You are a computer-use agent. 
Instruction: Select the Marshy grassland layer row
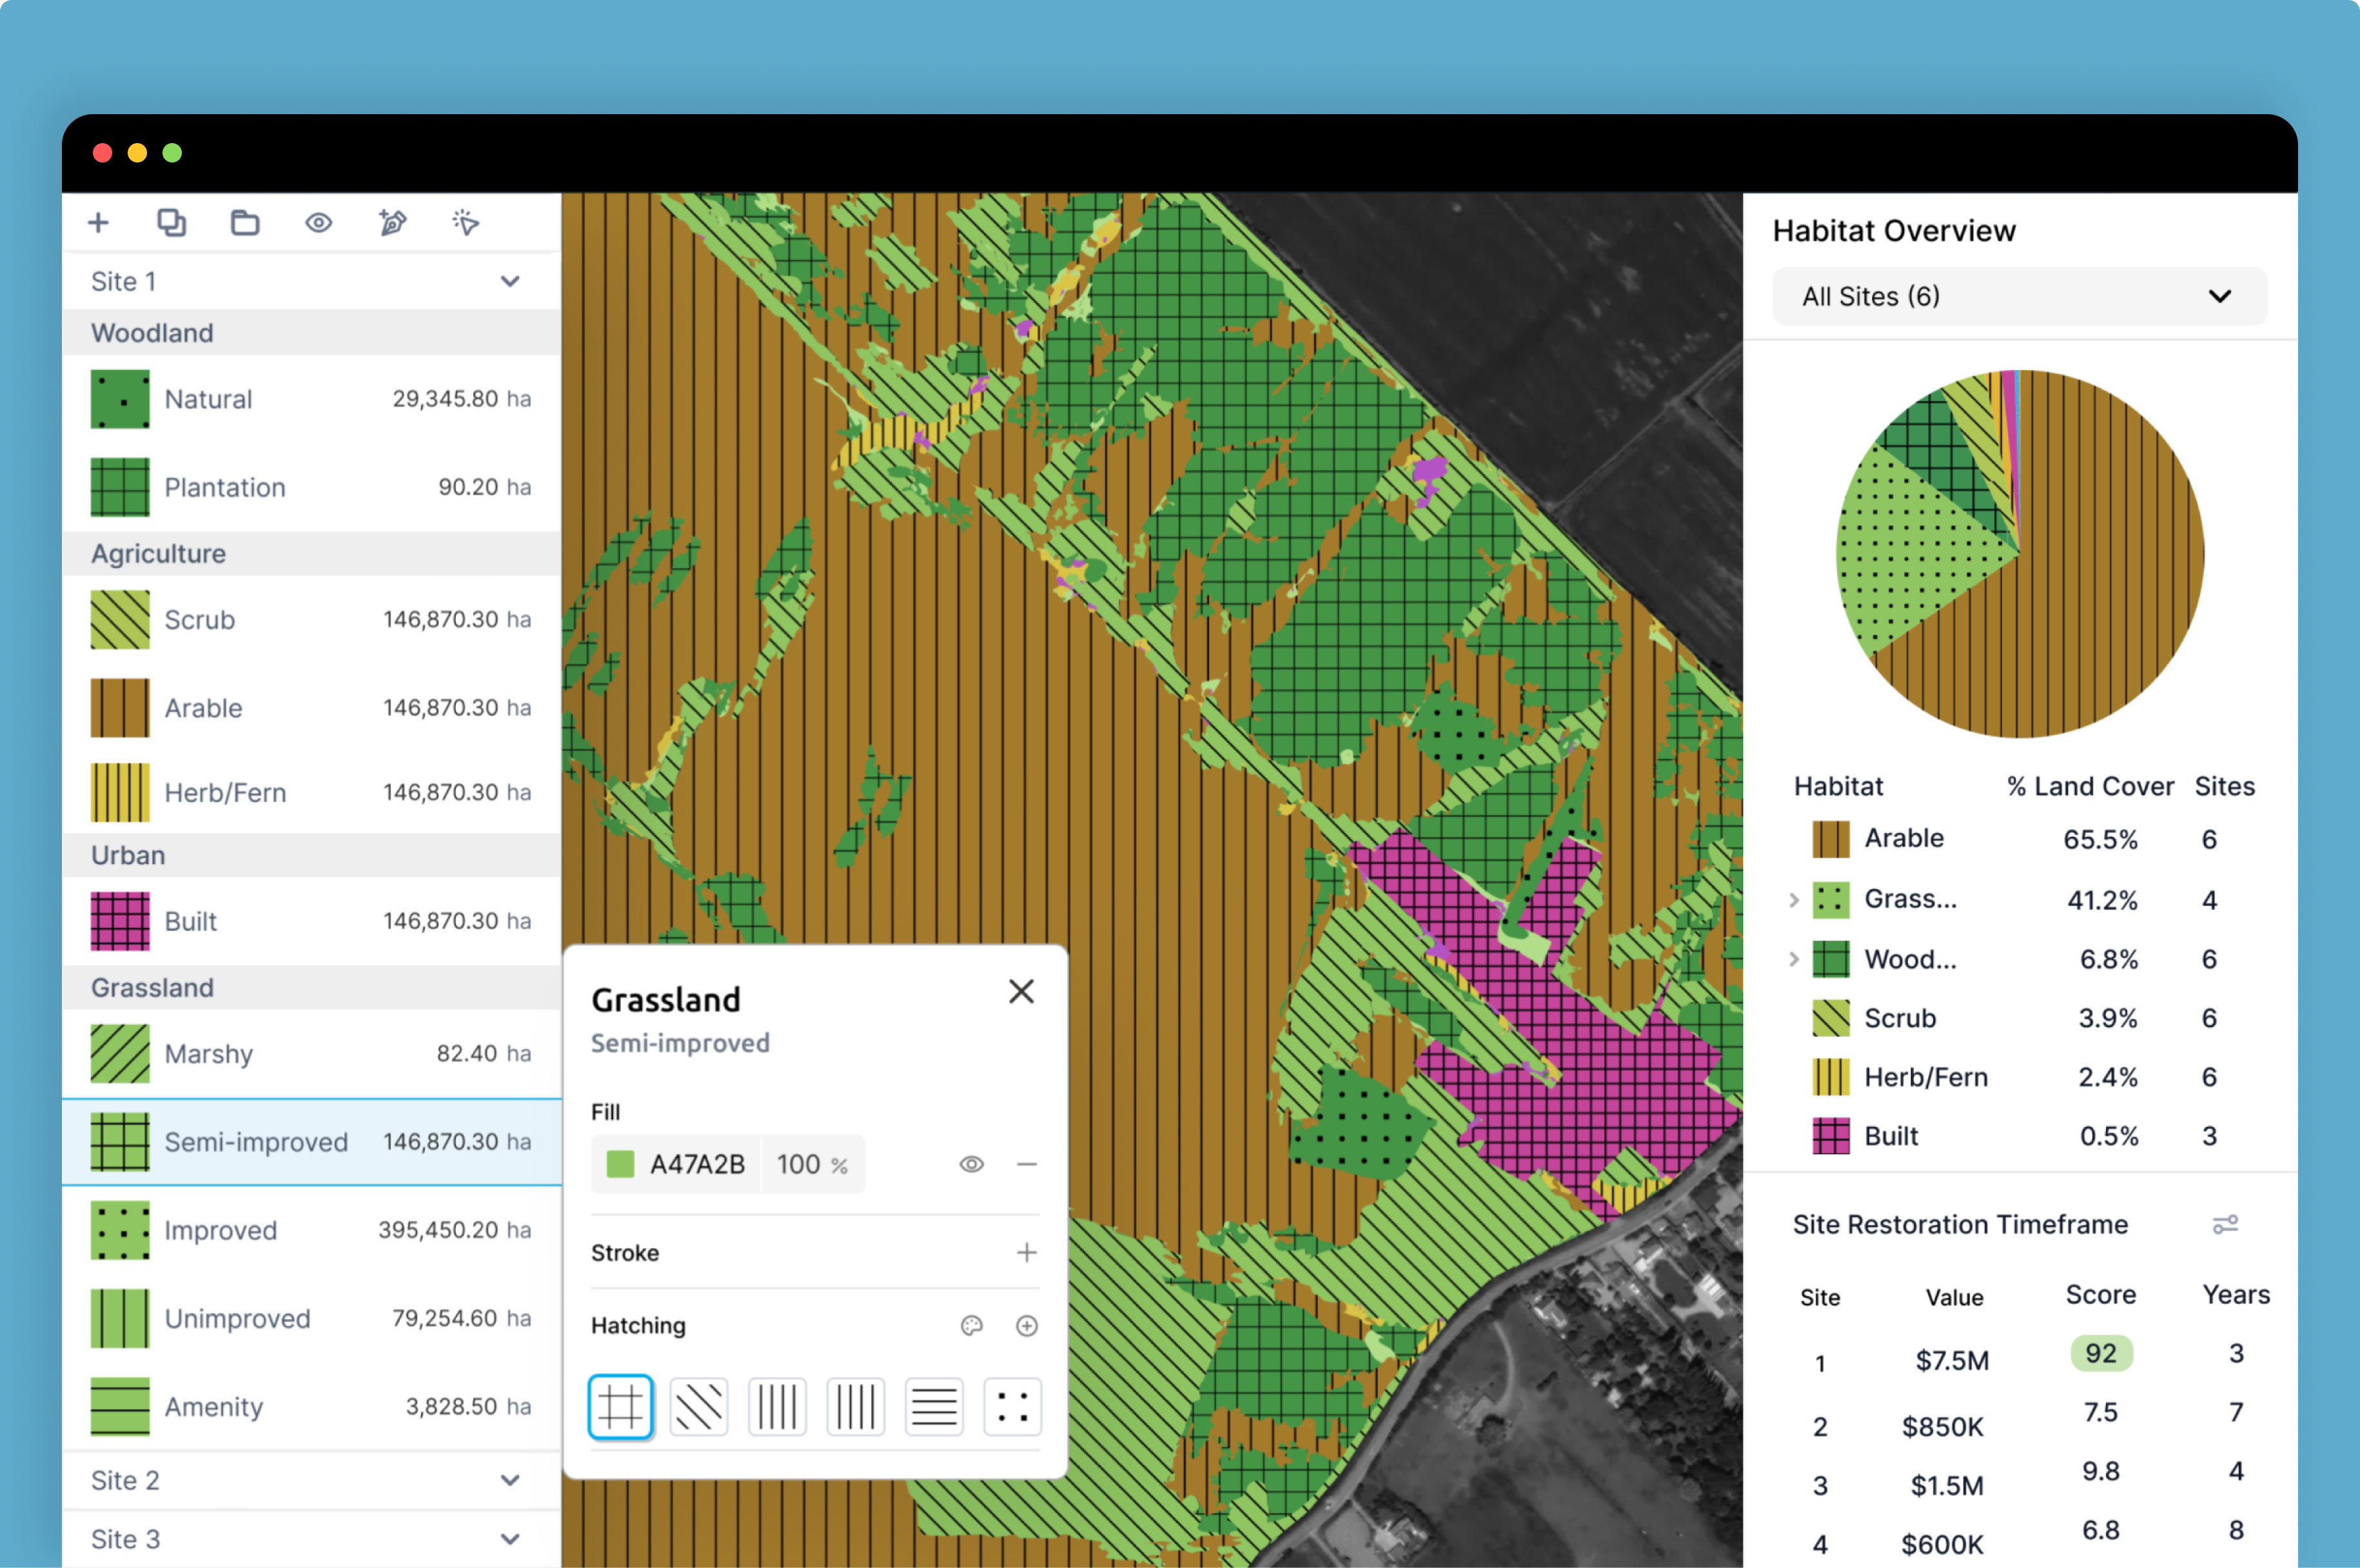(x=312, y=1054)
